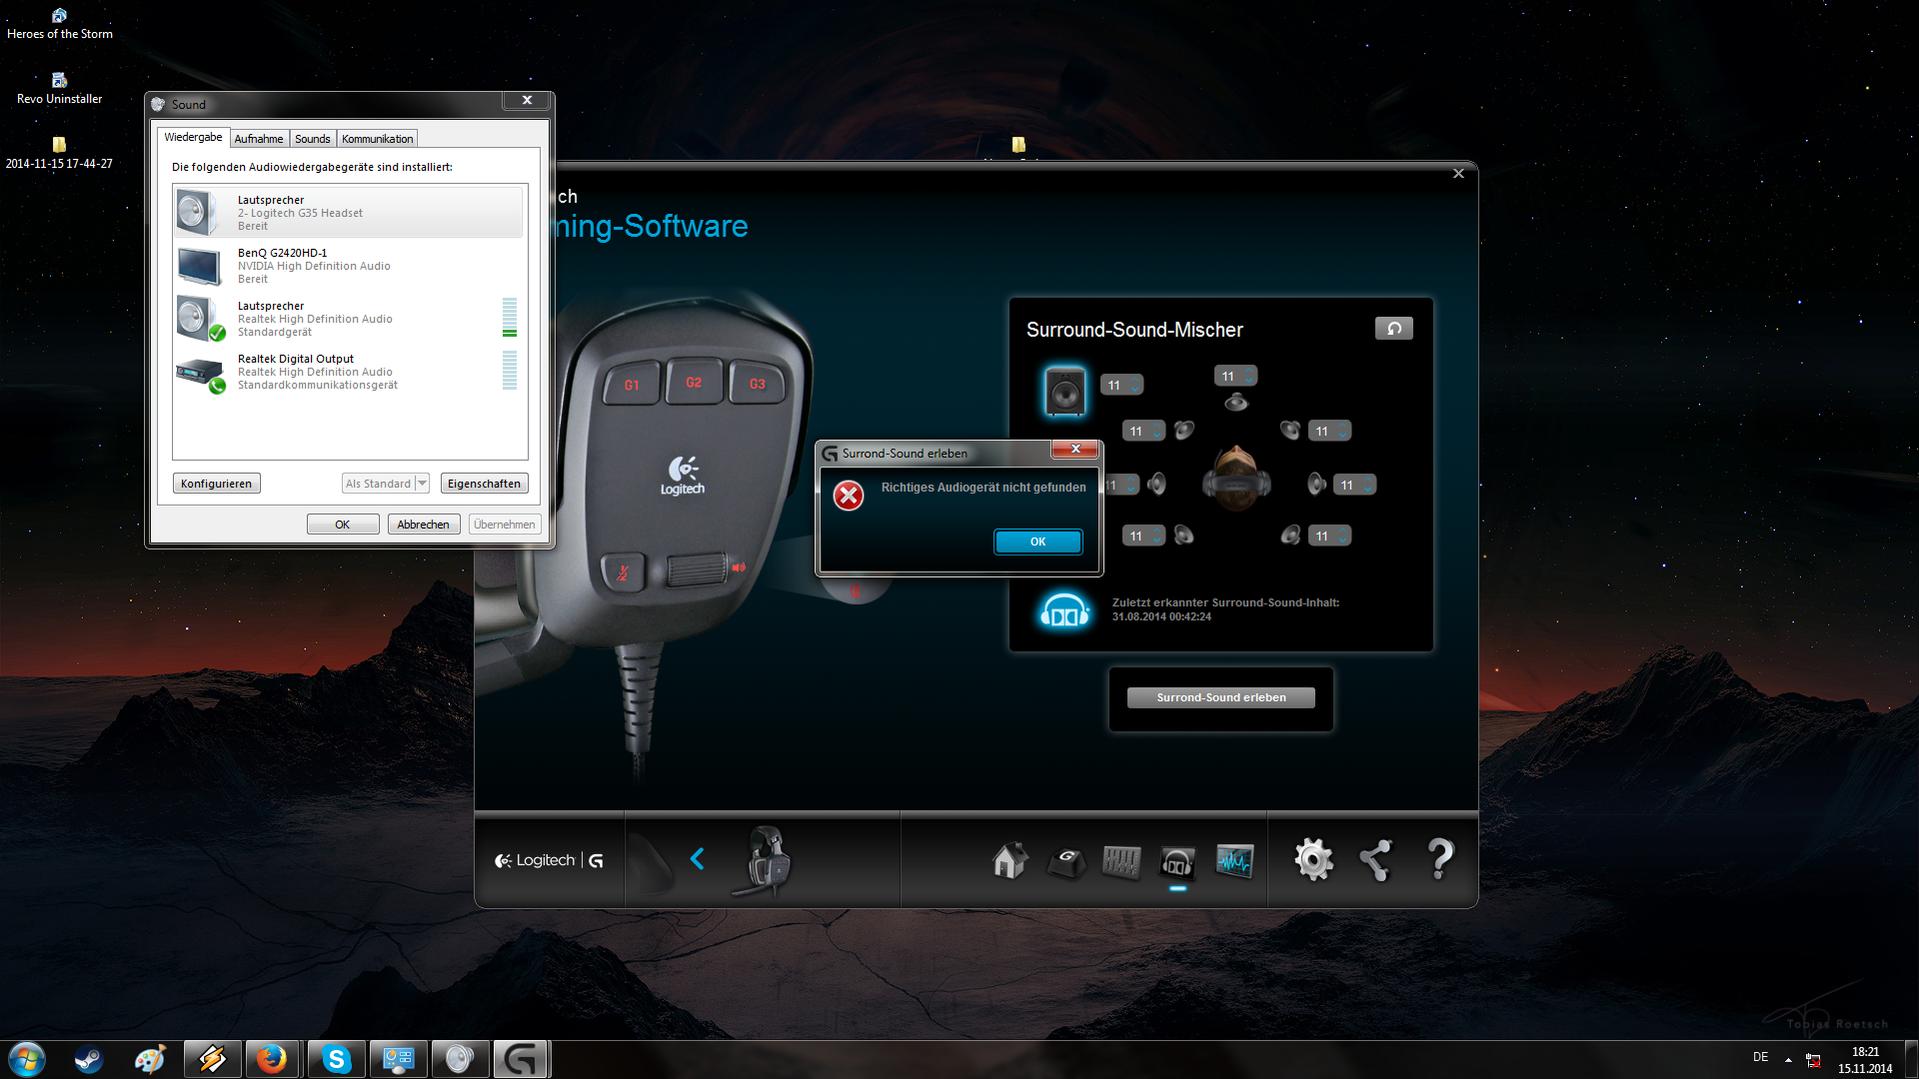Click the rear left speaker icon
1919x1079 pixels.
1184,535
